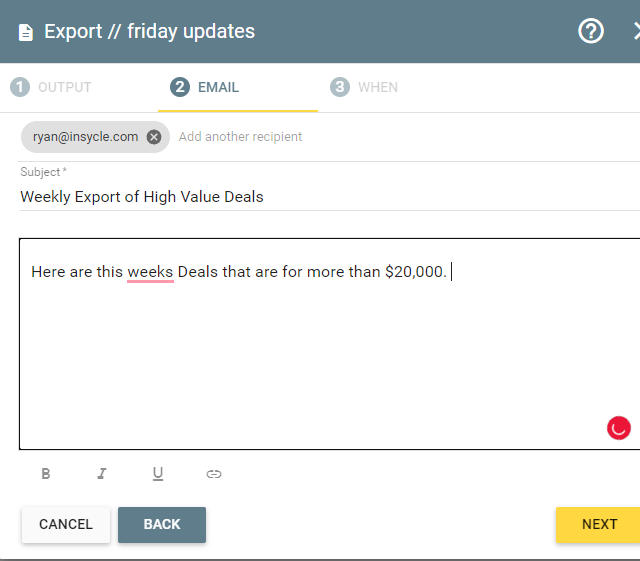
Task: Click the document icon beside Export title
Action: click(x=26, y=33)
